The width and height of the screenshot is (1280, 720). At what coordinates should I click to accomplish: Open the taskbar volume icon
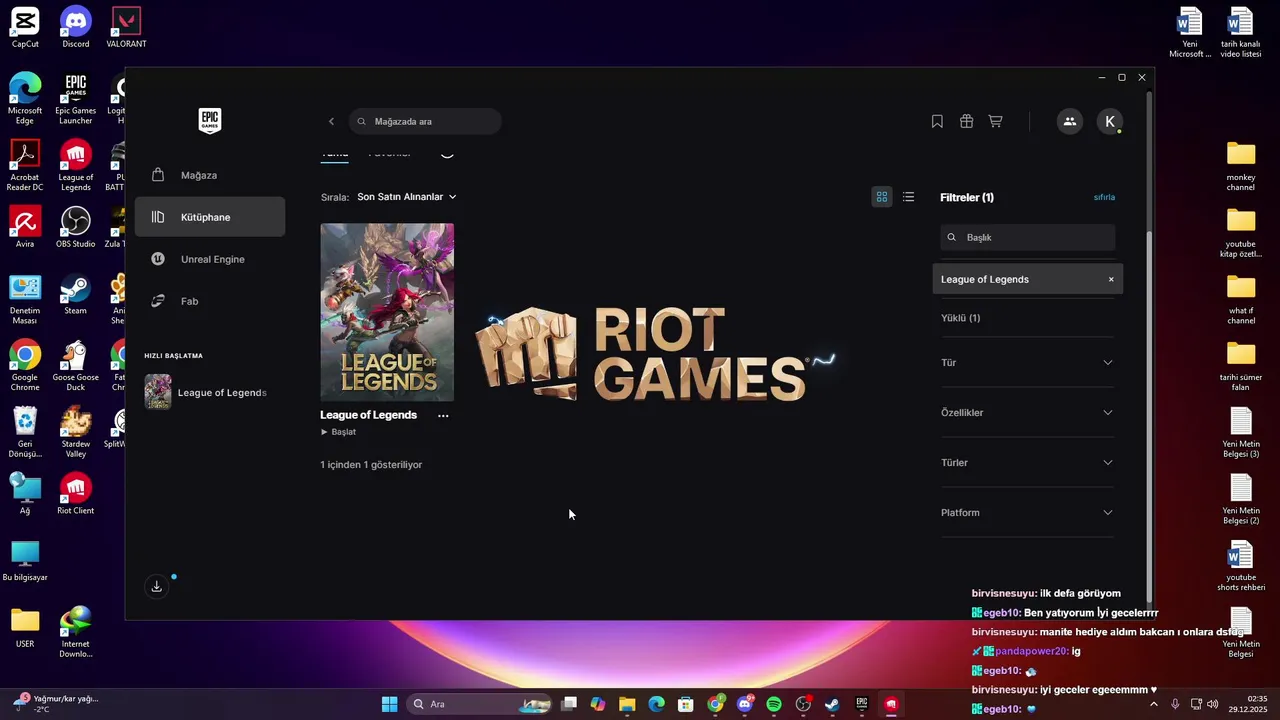(1213, 704)
